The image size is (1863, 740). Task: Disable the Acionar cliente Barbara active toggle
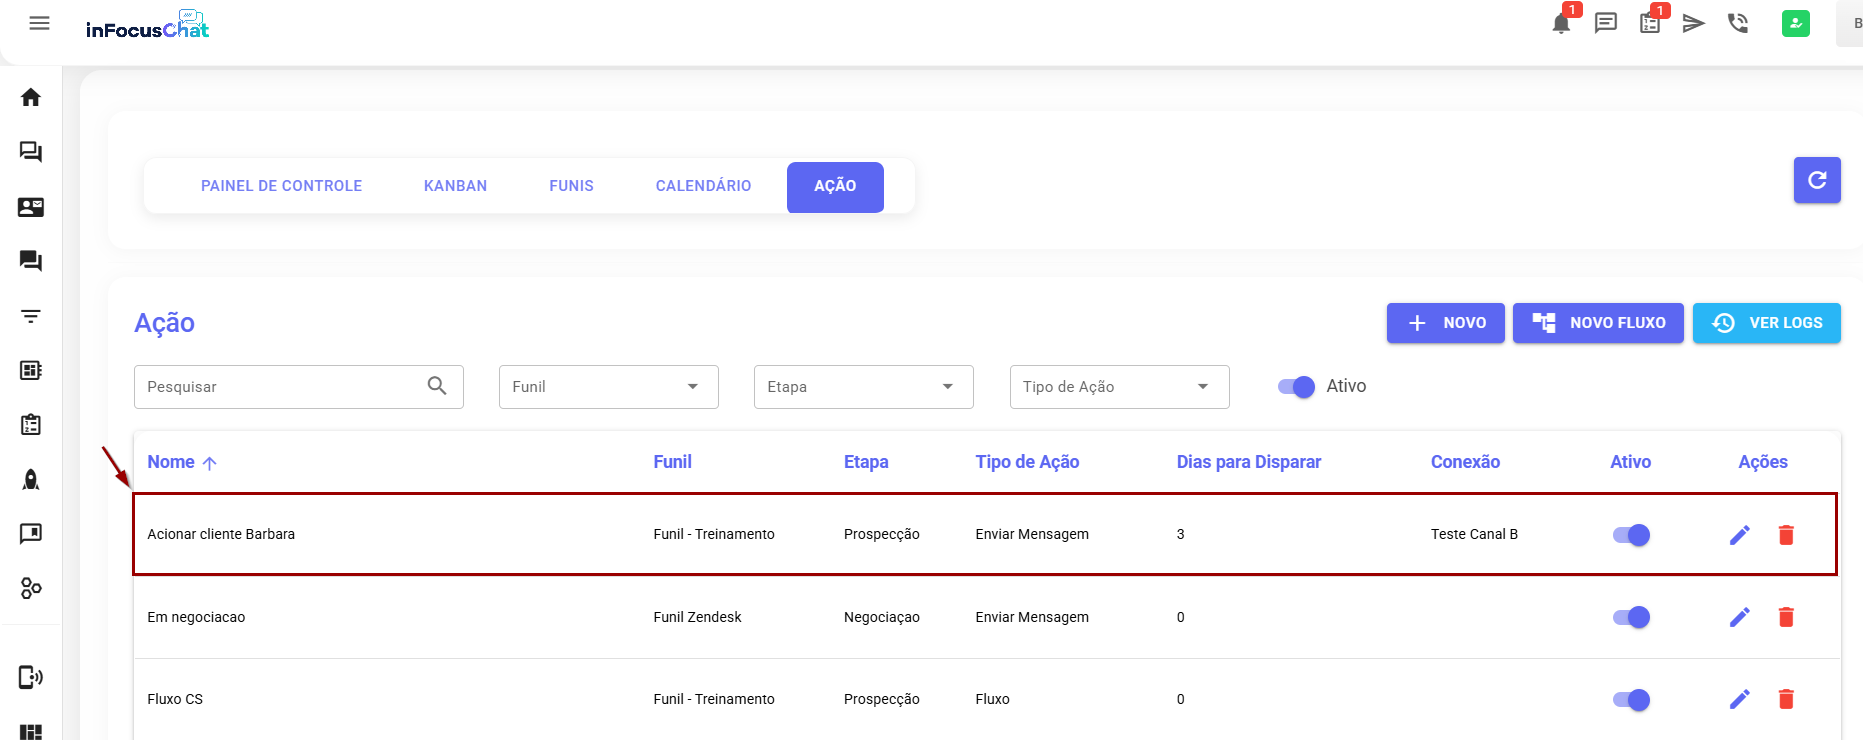click(1631, 535)
